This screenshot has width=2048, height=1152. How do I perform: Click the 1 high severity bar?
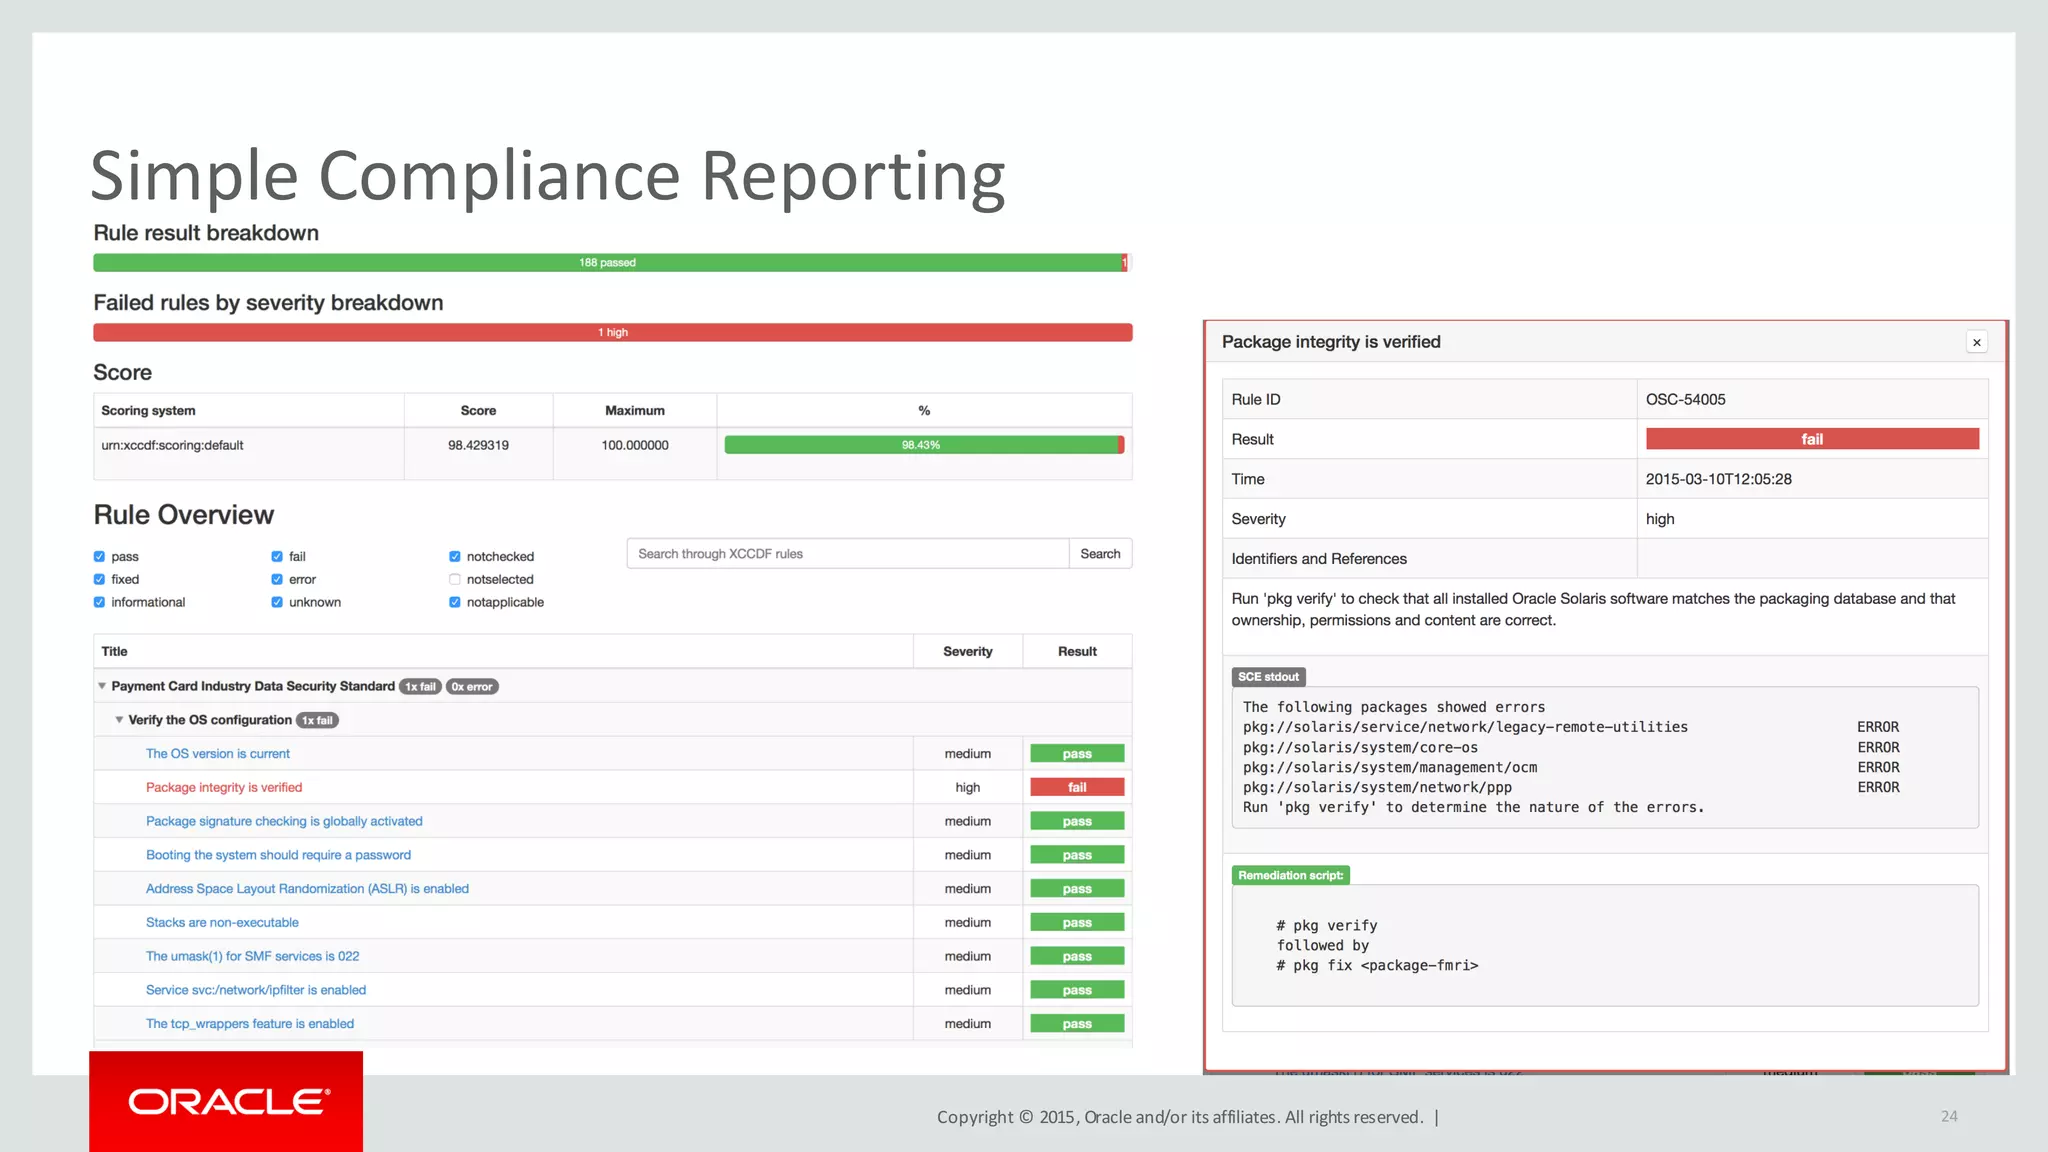[613, 333]
